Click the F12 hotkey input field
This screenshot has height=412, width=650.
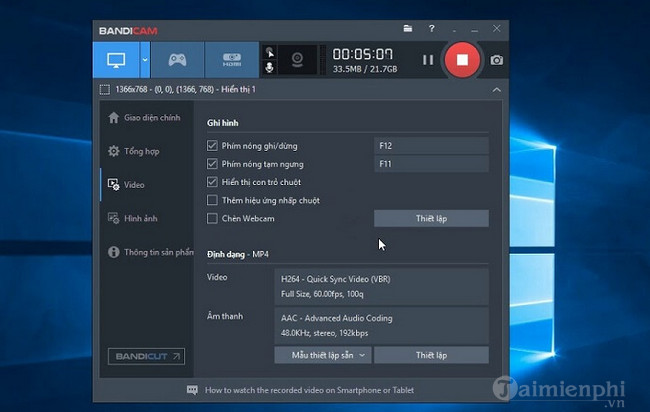(431, 145)
